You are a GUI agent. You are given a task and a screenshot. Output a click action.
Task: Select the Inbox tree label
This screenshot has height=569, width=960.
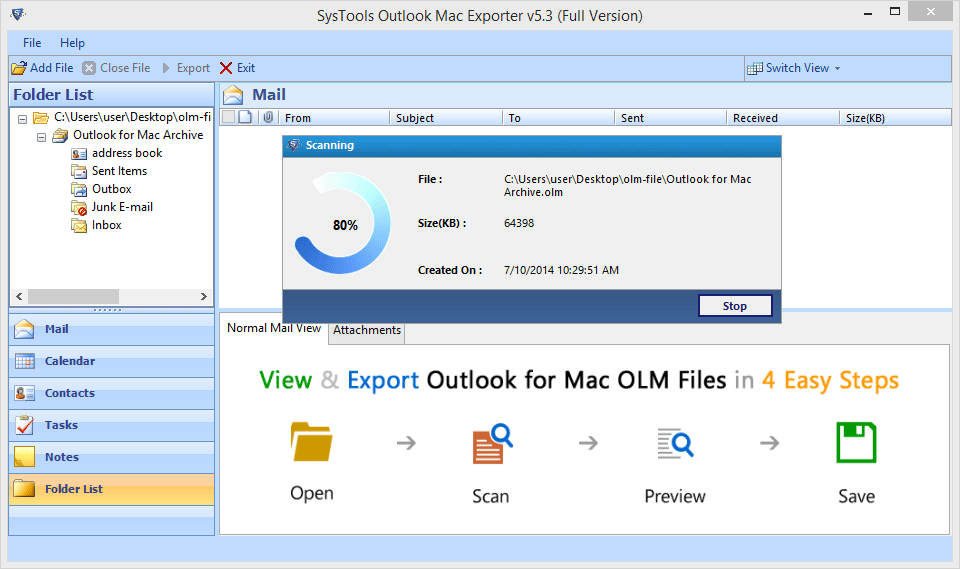coord(107,225)
